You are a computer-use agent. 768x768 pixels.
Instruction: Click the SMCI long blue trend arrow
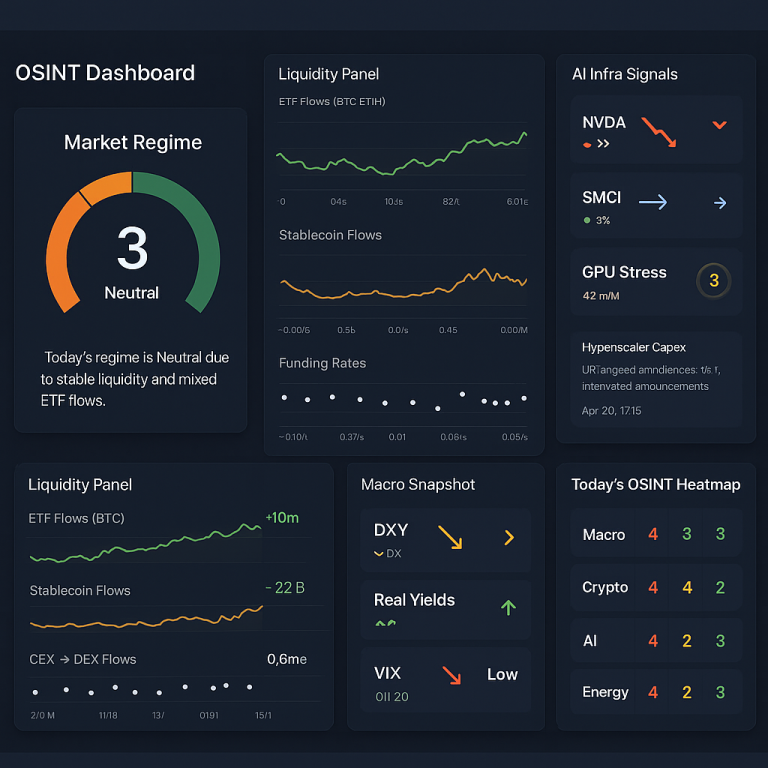[x=652, y=202]
